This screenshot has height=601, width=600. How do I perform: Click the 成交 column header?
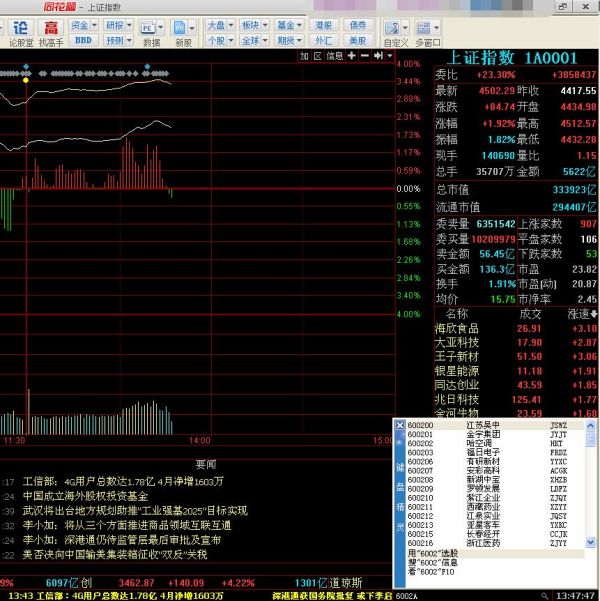click(530, 314)
